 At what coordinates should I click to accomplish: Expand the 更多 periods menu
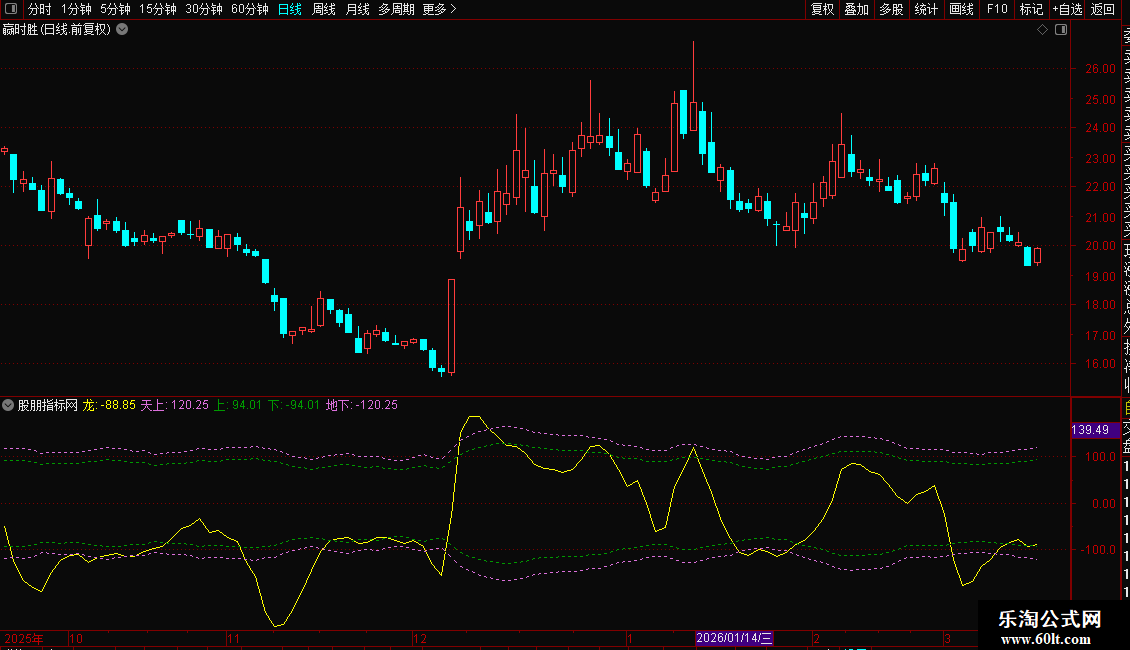(x=439, y=9)
